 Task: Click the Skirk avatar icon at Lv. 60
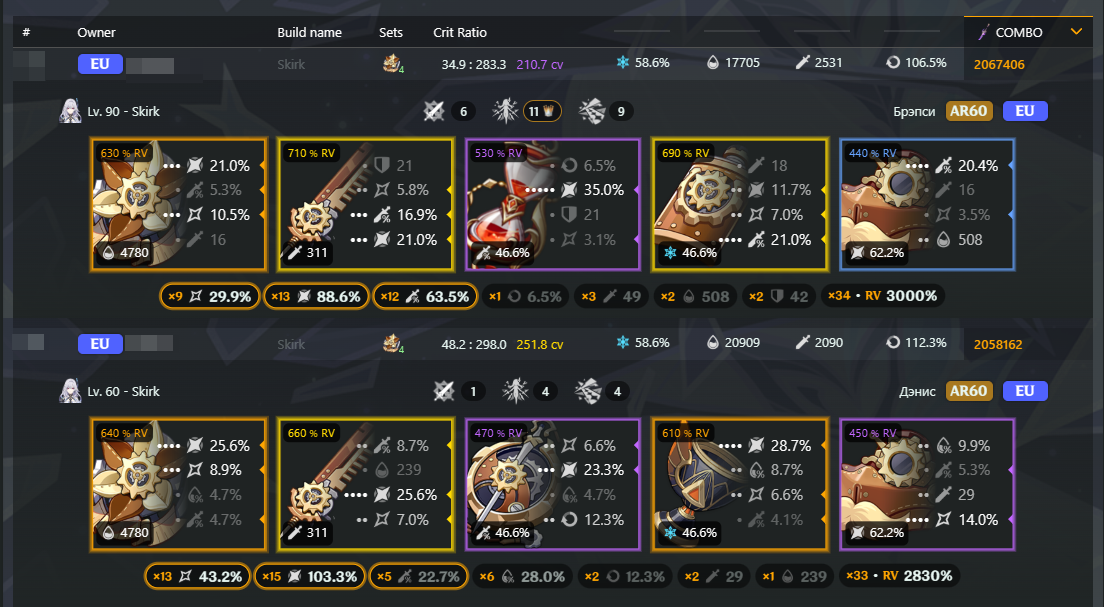coord(70,391)
